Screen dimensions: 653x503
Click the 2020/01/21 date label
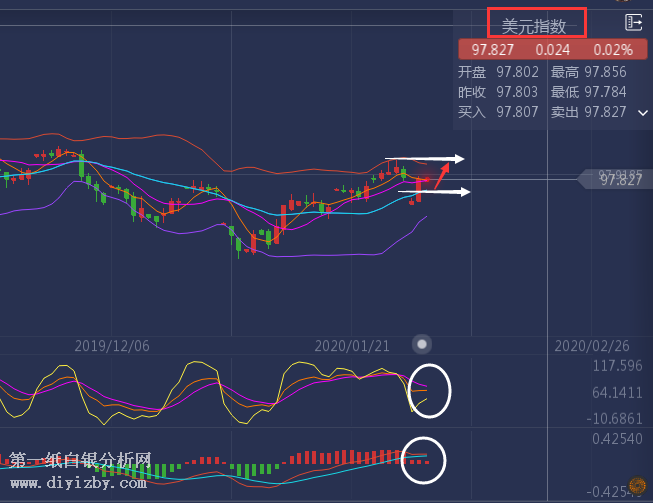[x=351, y=345]
